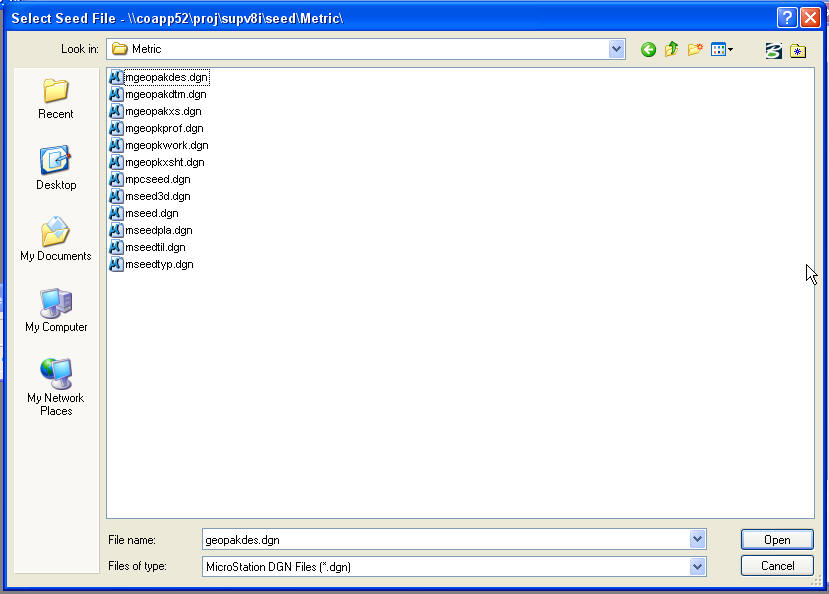The width and height of the screenshot is (829, 594).
Task: Browse My Network Places
Action: pos(56,387)
